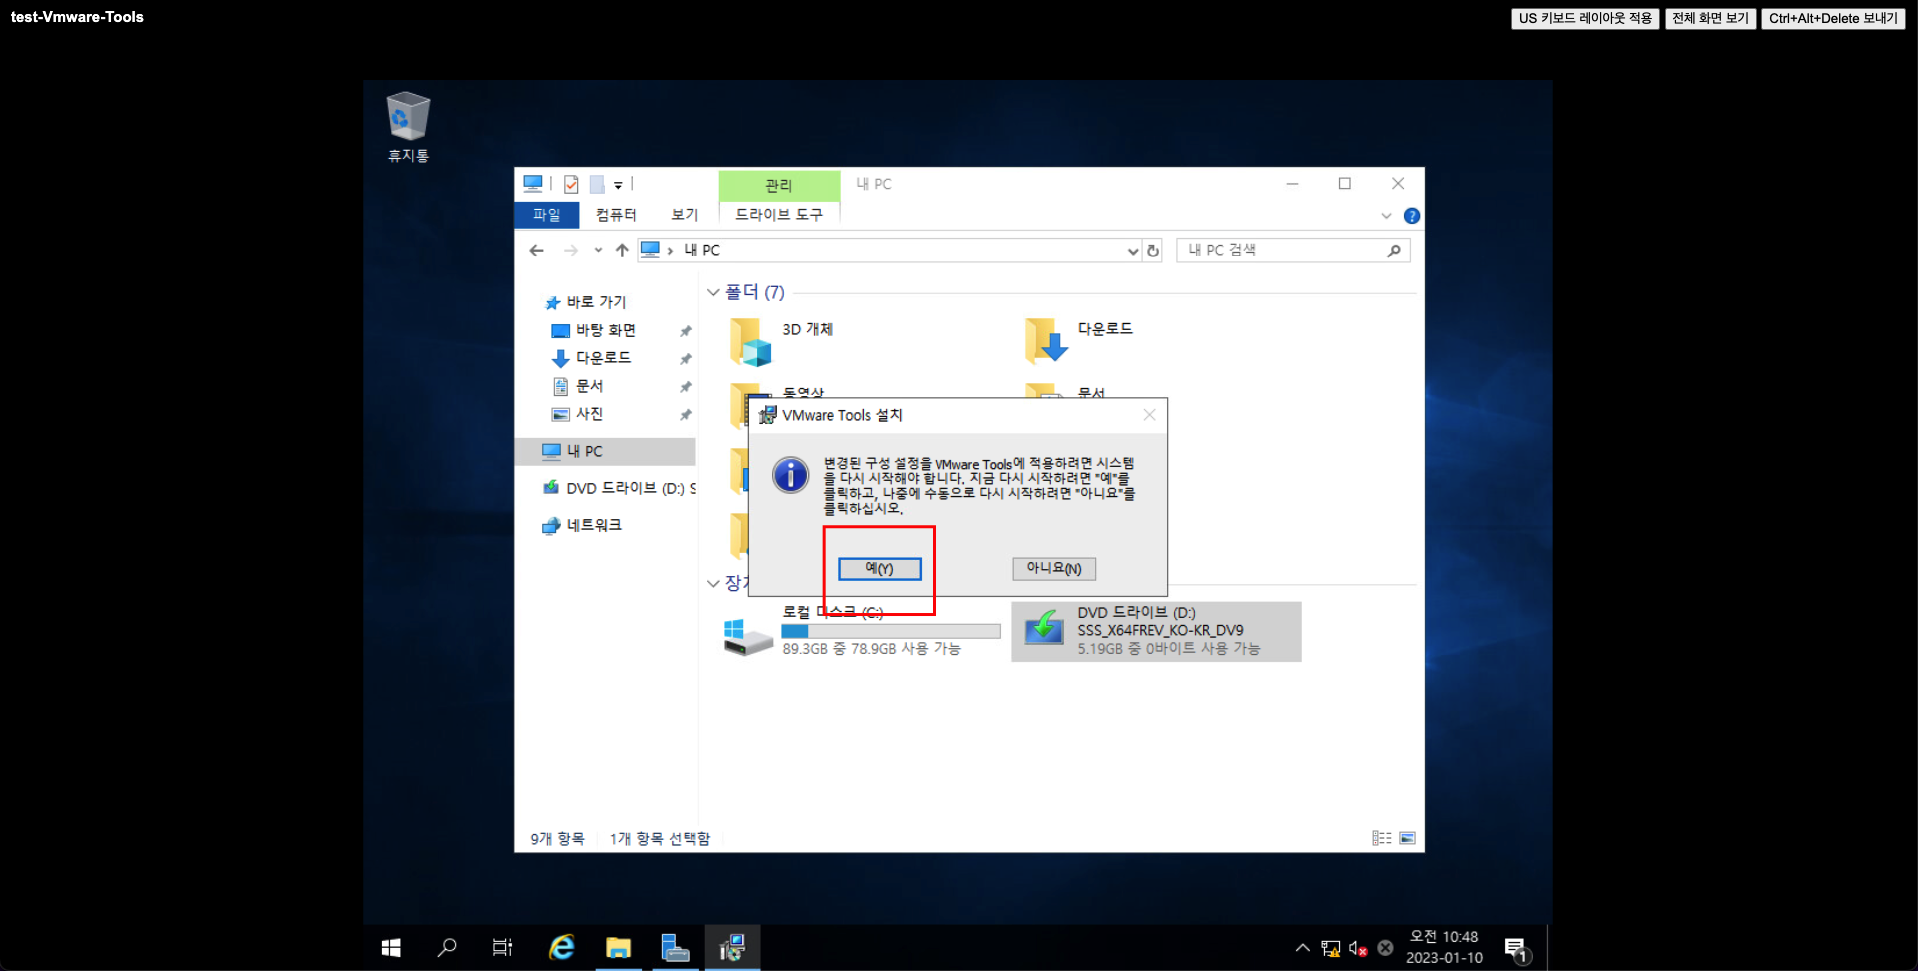
Task: Switch to the 컴퓨터 ribbon tab
Action: pyautogui.click(x=616, y=215)
